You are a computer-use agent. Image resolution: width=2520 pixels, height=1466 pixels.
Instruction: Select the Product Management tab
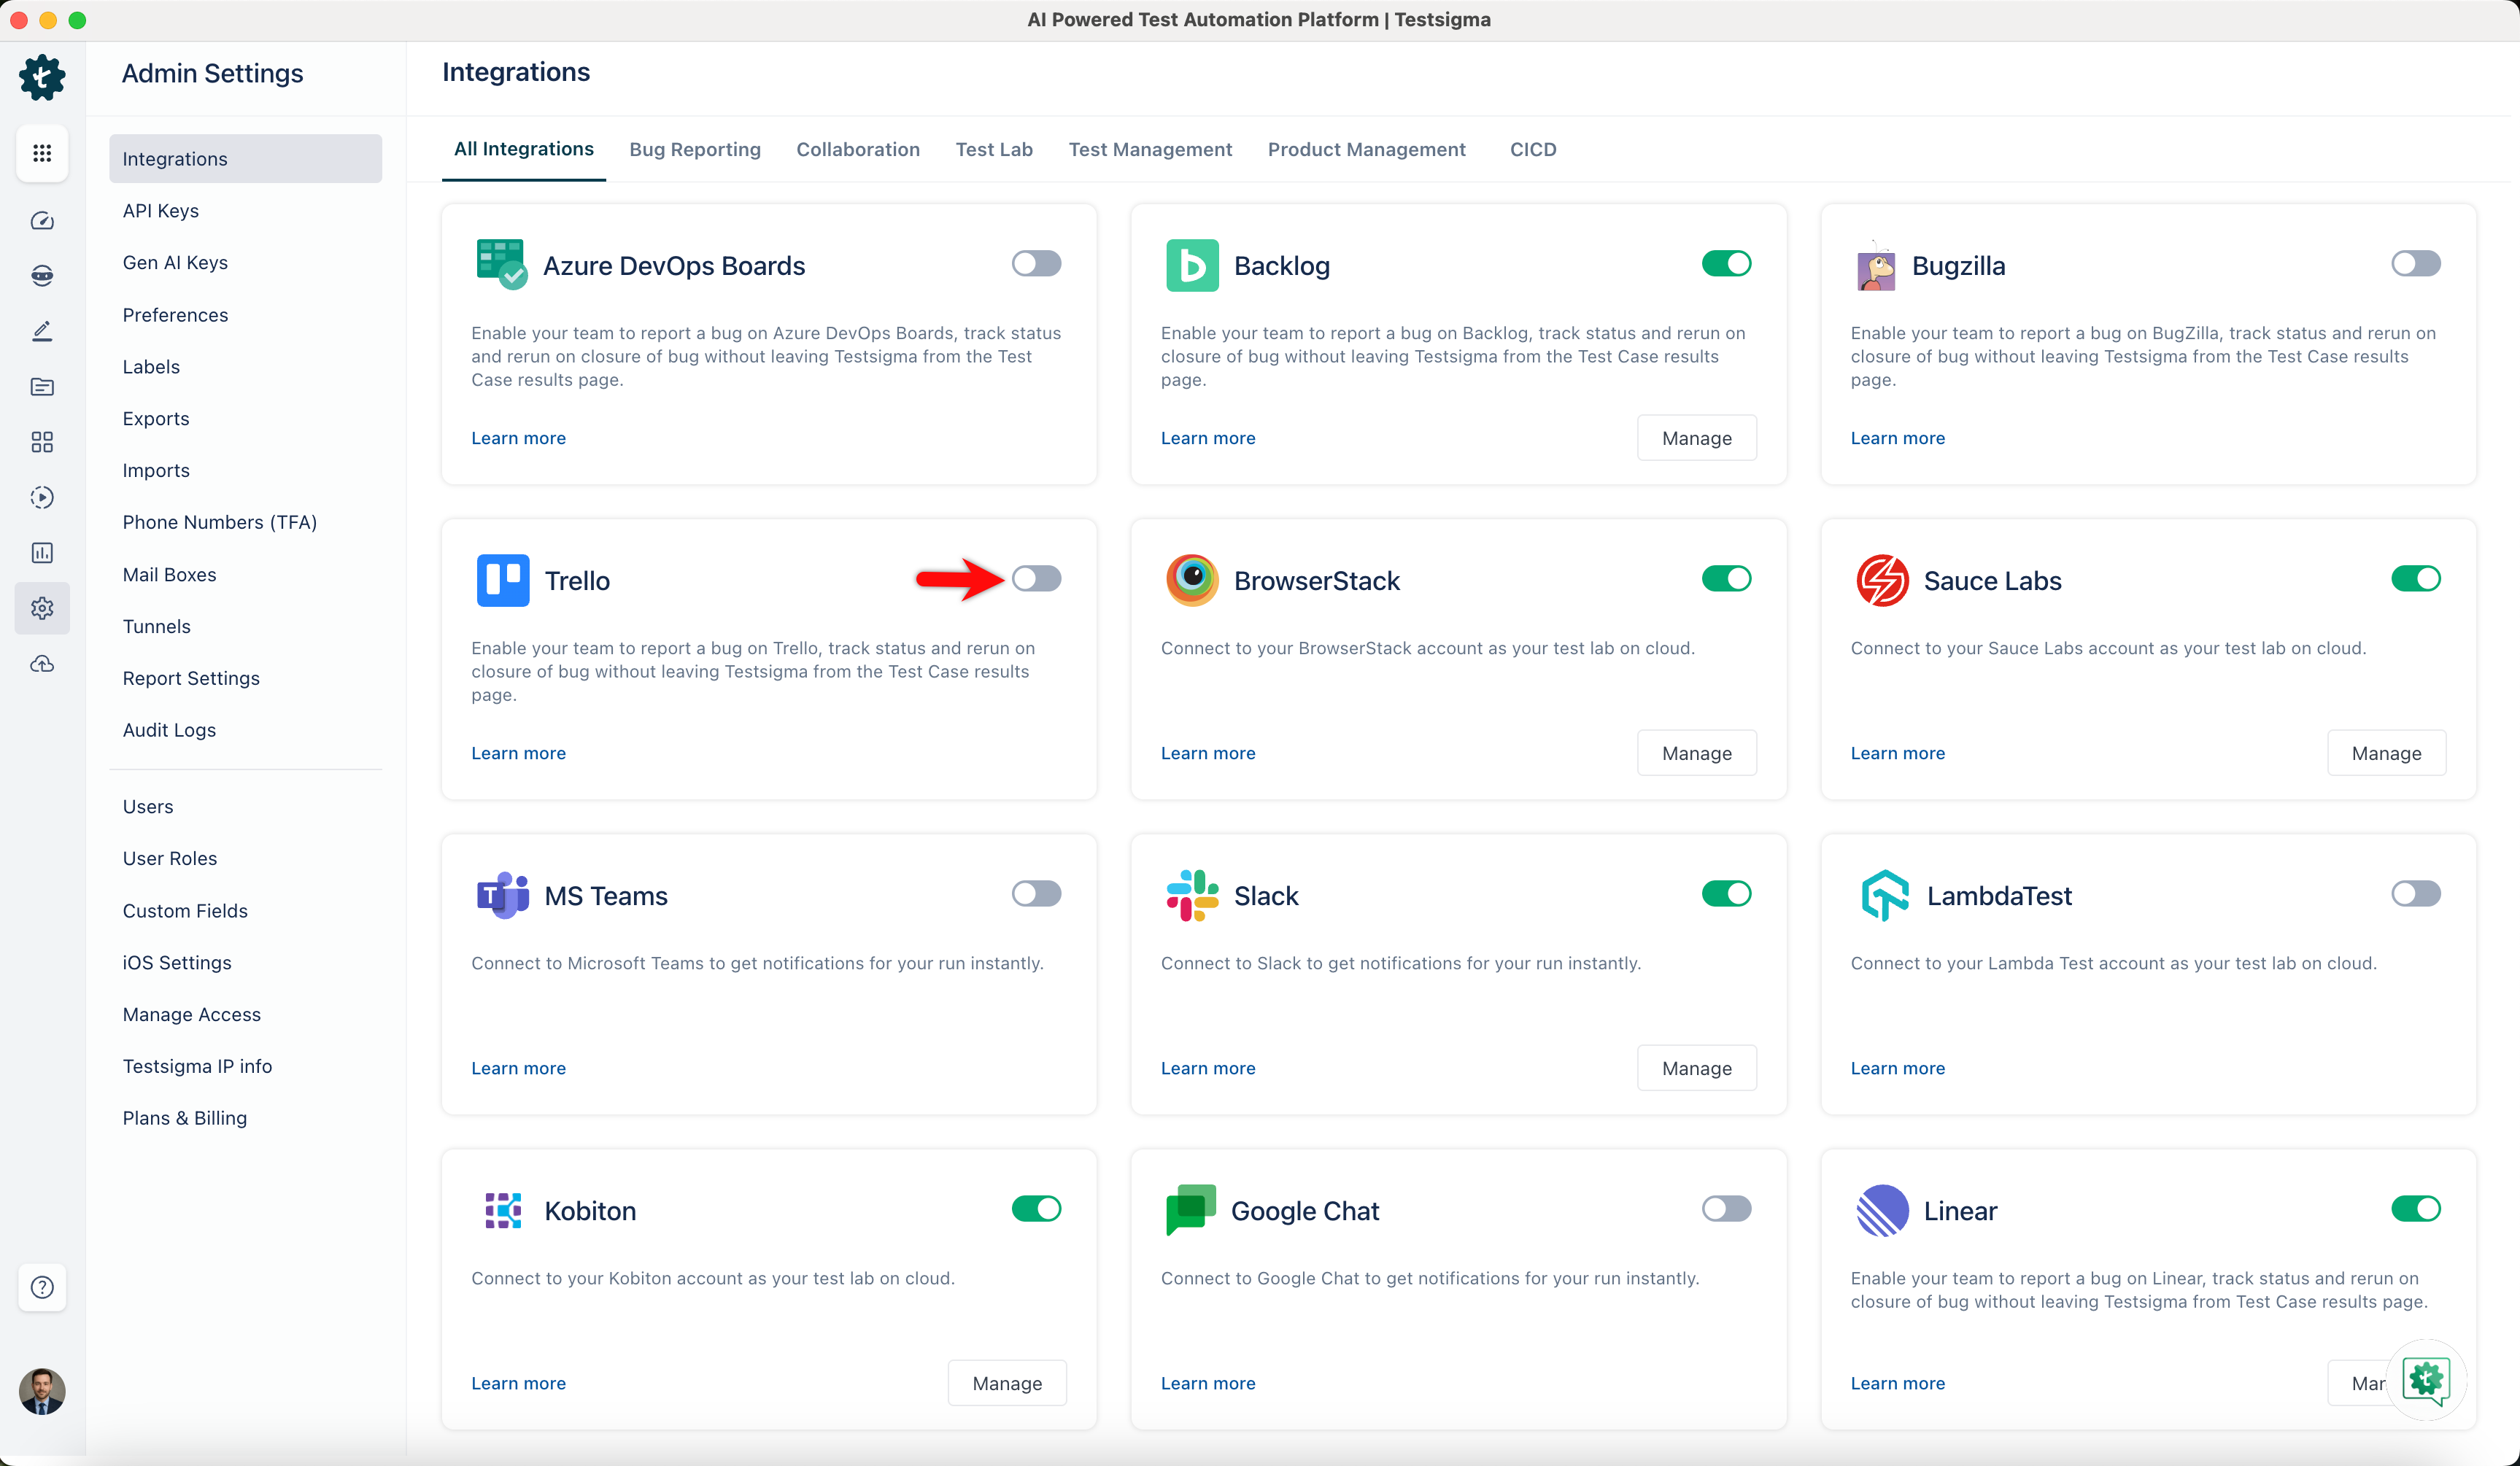point(1366,149)
